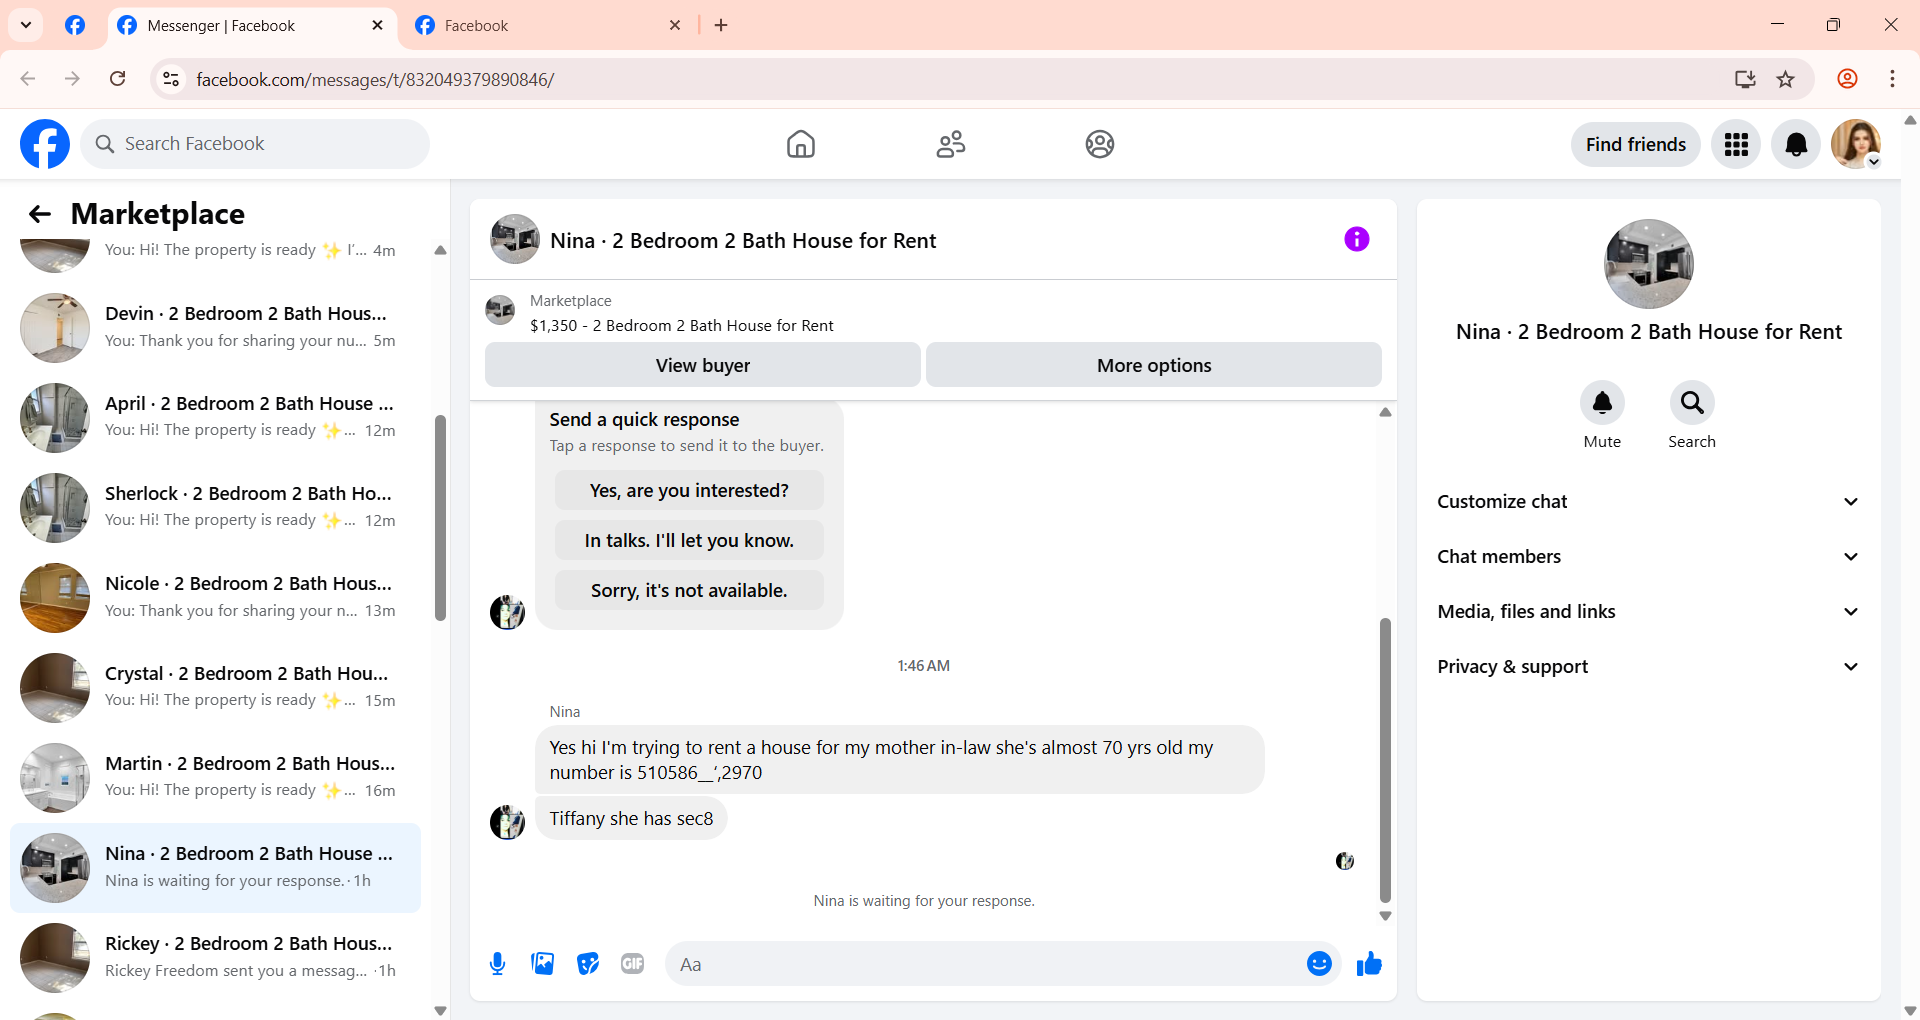Expand Chat members section
This screenshot has width=1920, height=1020.
(x=1648, y=557)
